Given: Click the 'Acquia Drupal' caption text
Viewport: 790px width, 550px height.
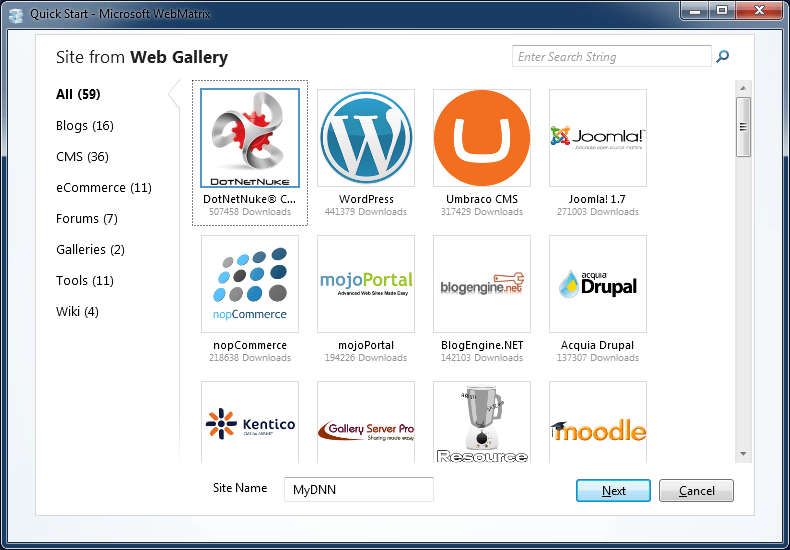Looking at the screenshot, I should point(598,345).
